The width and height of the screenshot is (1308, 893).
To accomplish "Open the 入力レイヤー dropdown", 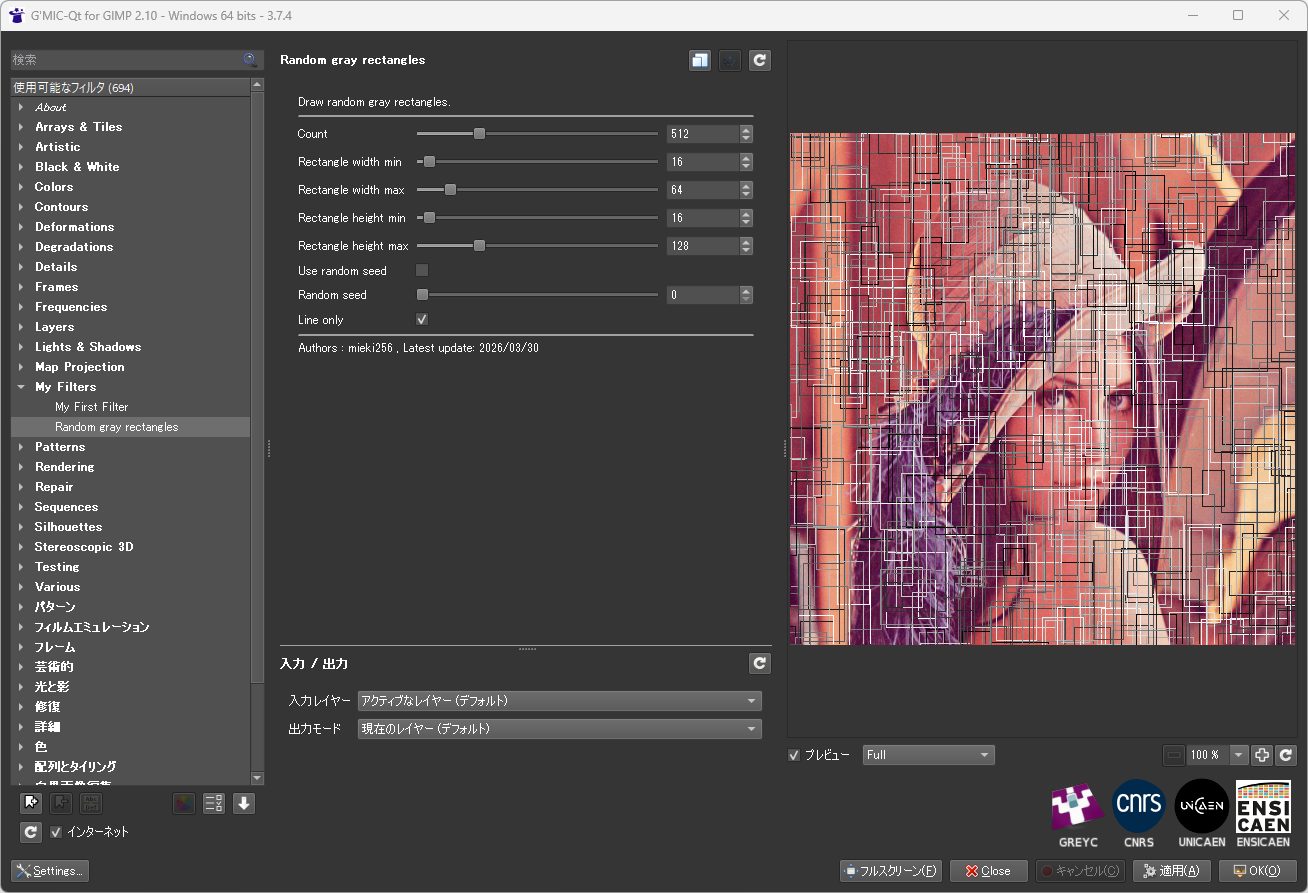I will (560, 701).
